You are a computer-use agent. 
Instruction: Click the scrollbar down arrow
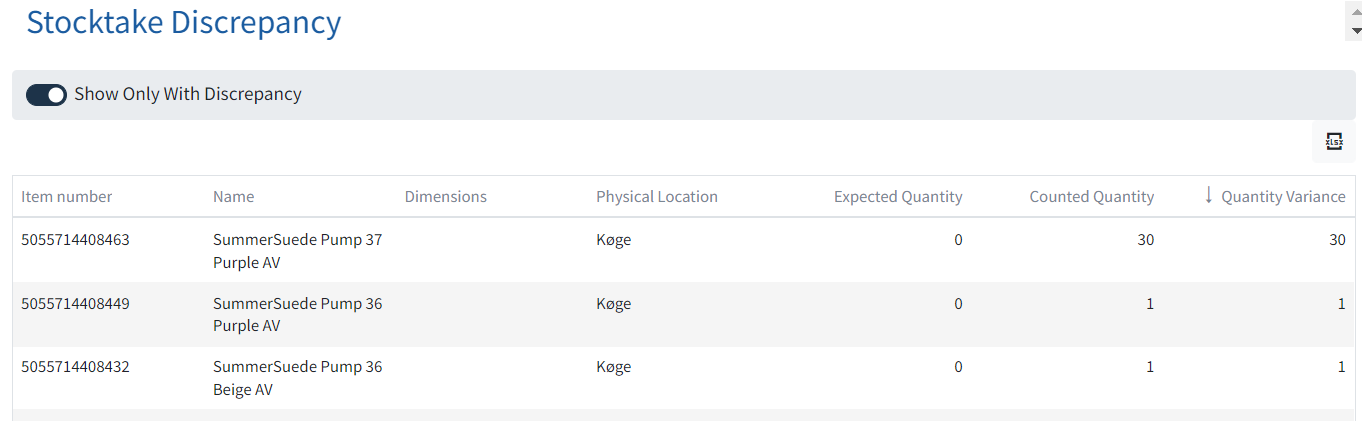tap(1355, 30)
